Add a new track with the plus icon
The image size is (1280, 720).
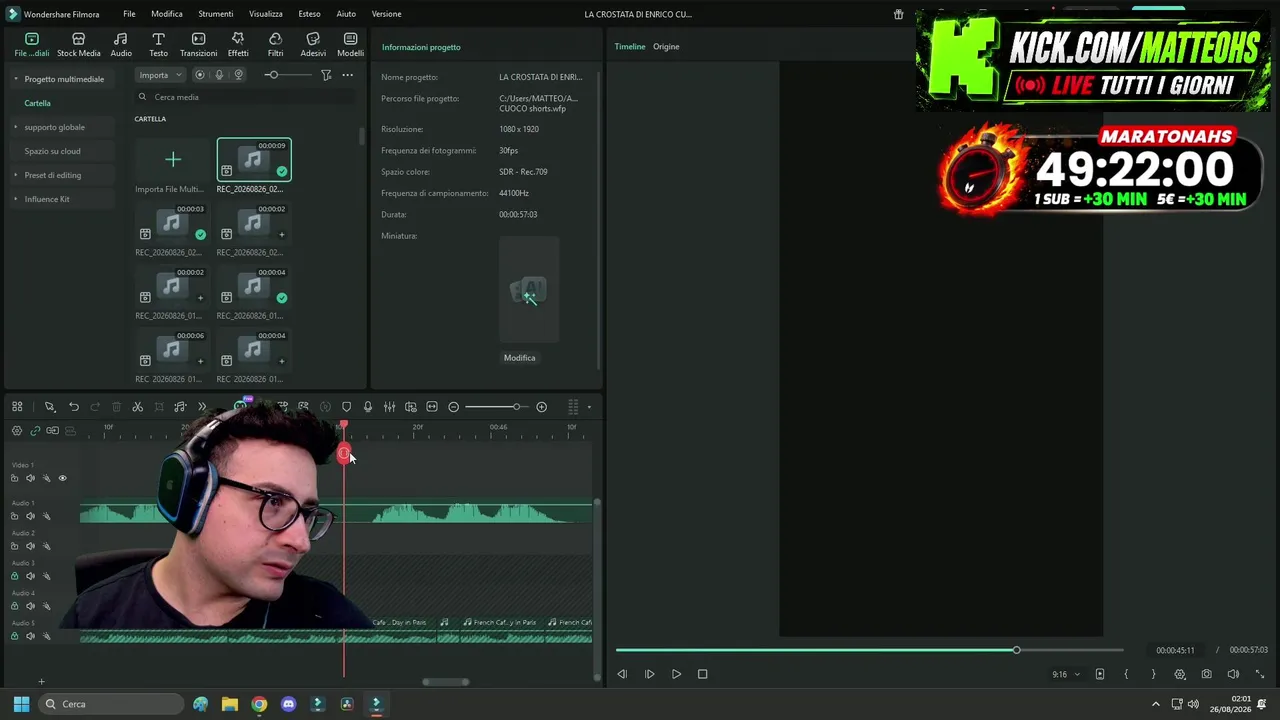pos(41,682)
